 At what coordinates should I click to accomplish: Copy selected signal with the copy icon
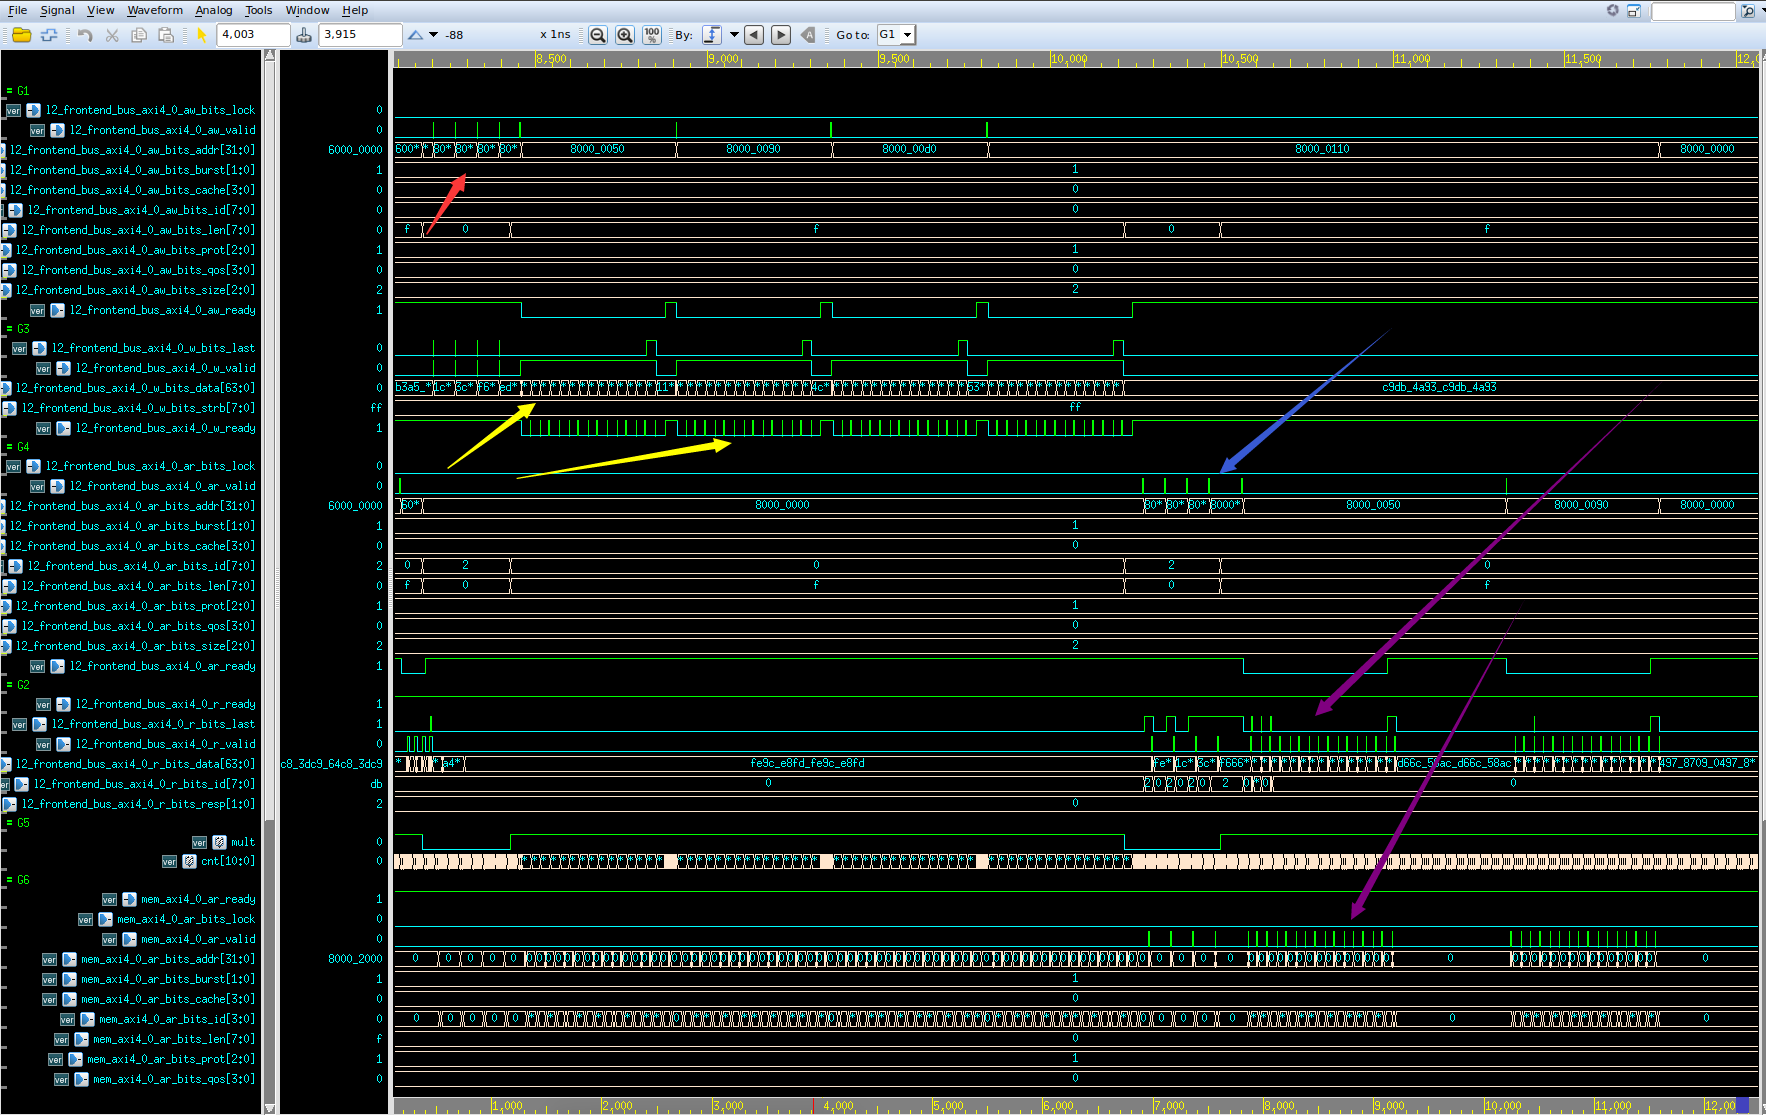coord(139,35)
